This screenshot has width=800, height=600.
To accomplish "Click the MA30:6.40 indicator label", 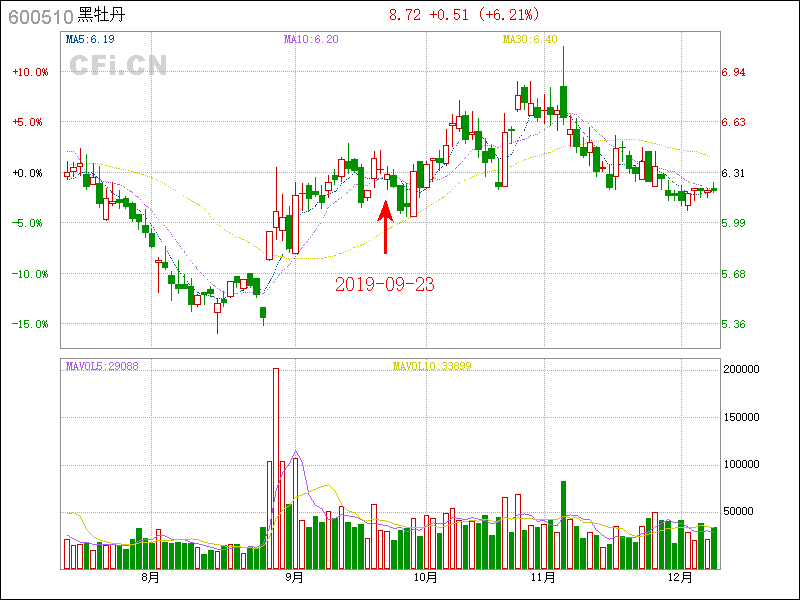I will pos(530,39).
